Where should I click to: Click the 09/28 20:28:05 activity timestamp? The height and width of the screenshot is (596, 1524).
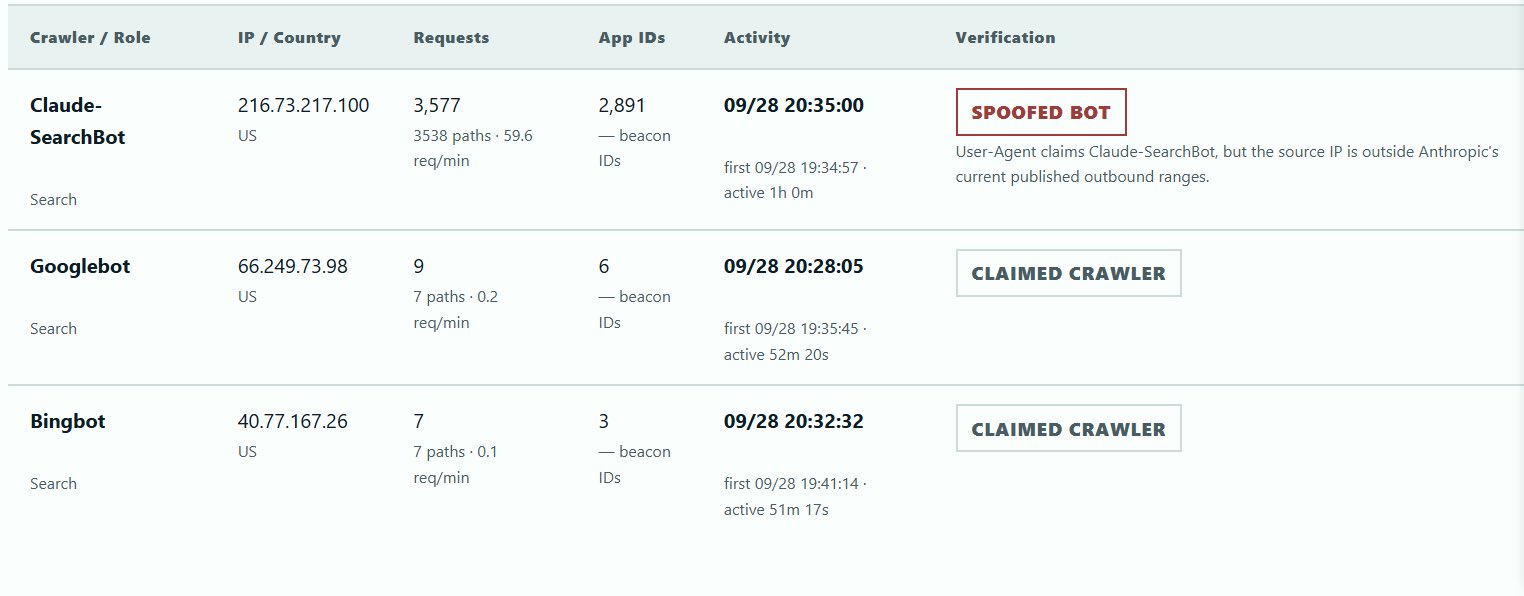coord(794,266)
